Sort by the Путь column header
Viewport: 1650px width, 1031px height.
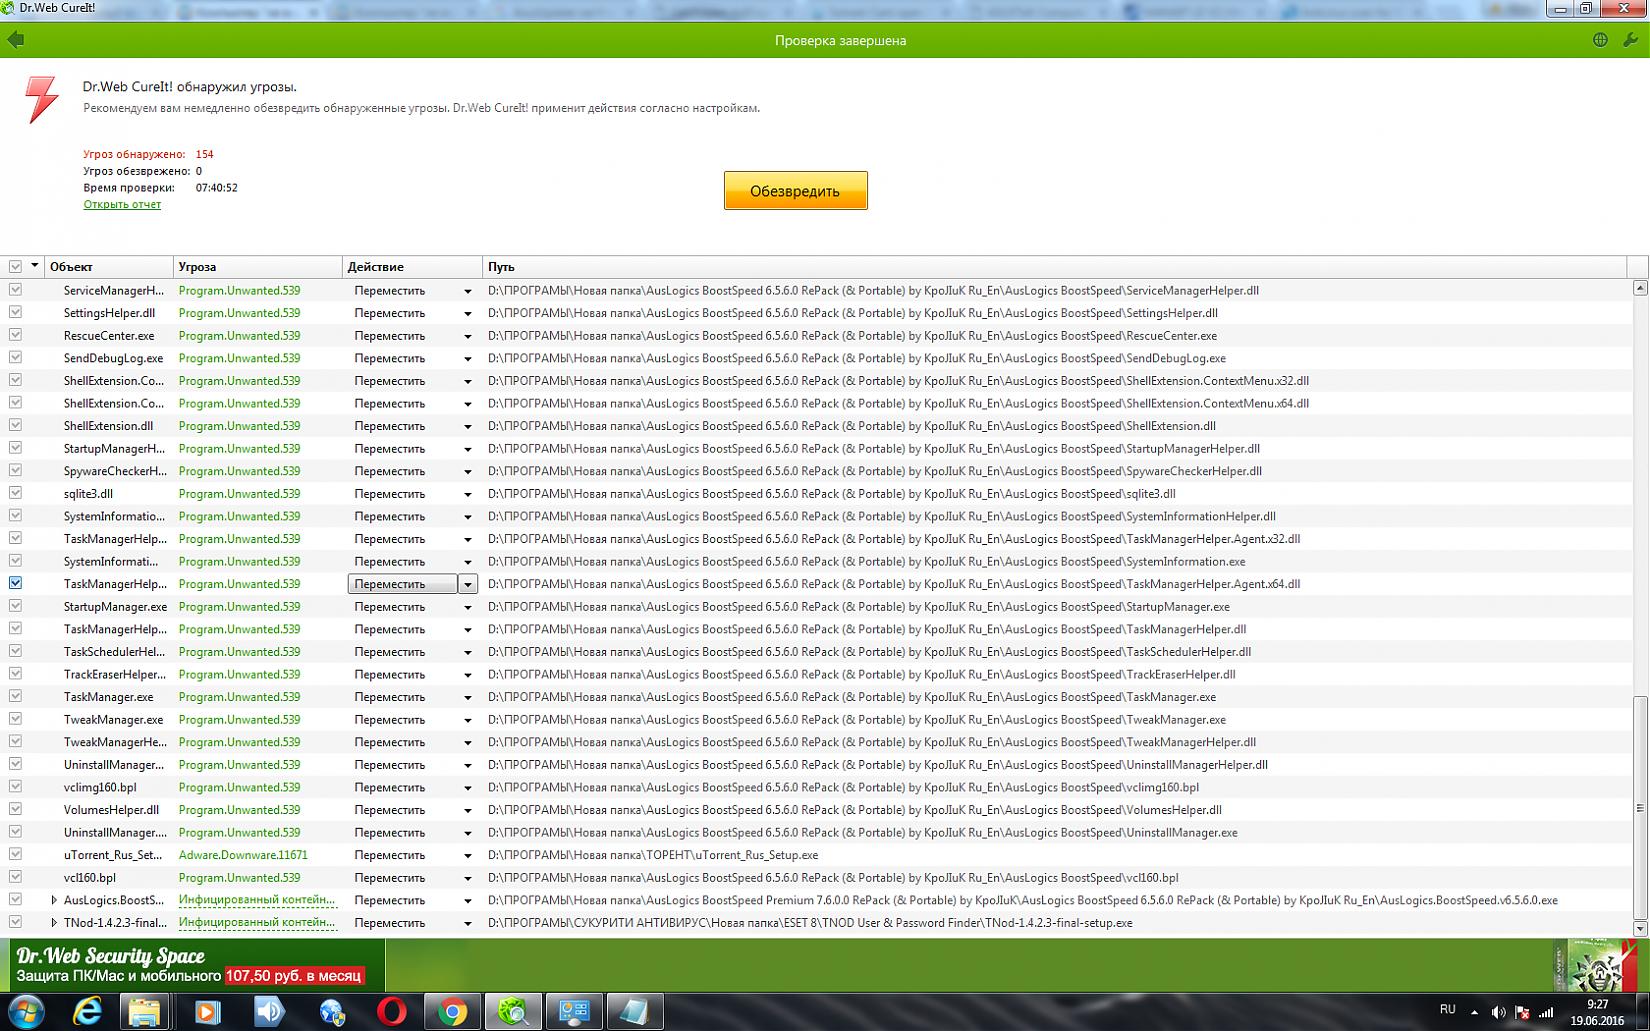point(1054,267)
